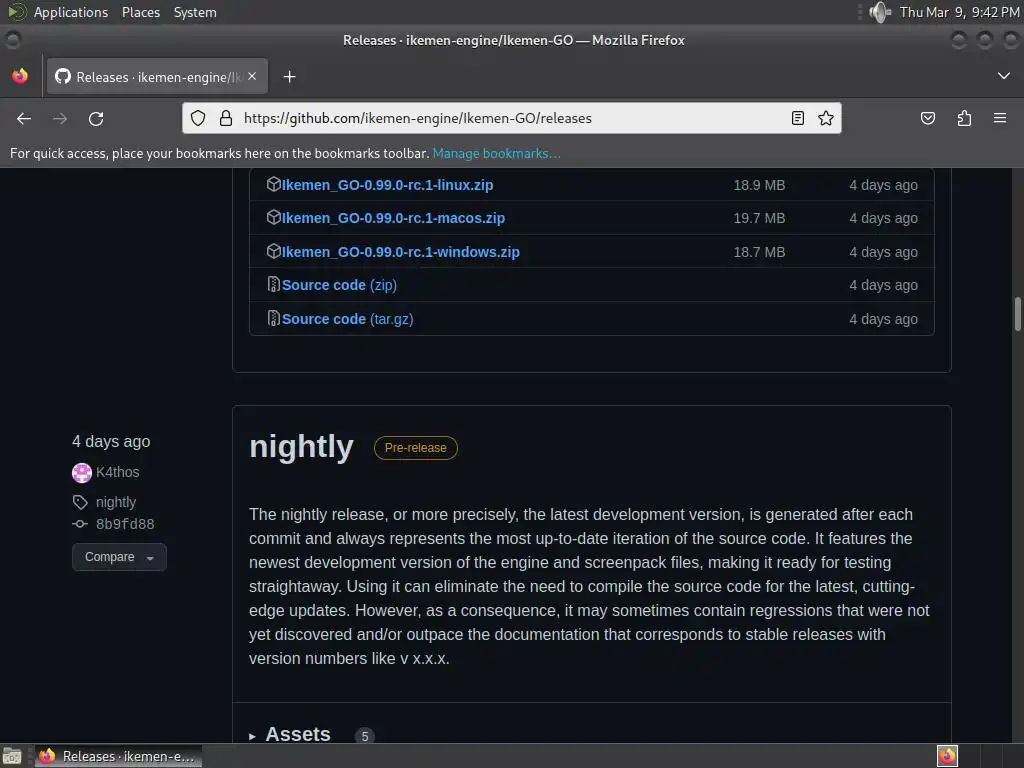Select the Releases ikemen-engine browser tab
1024x768 pixels.
tap(157, 77)
